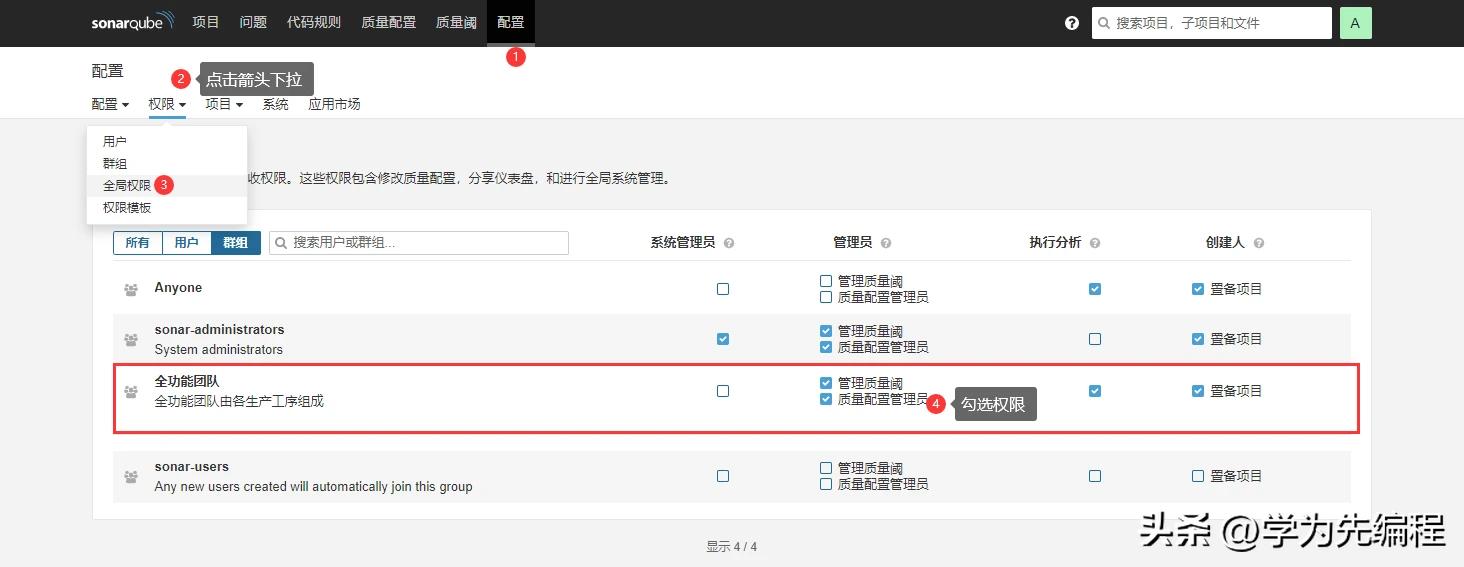The height and width of the screenshot is (567, 1464).
Task: Open 代码规则 in the top navigation
Action: (314, 23)
